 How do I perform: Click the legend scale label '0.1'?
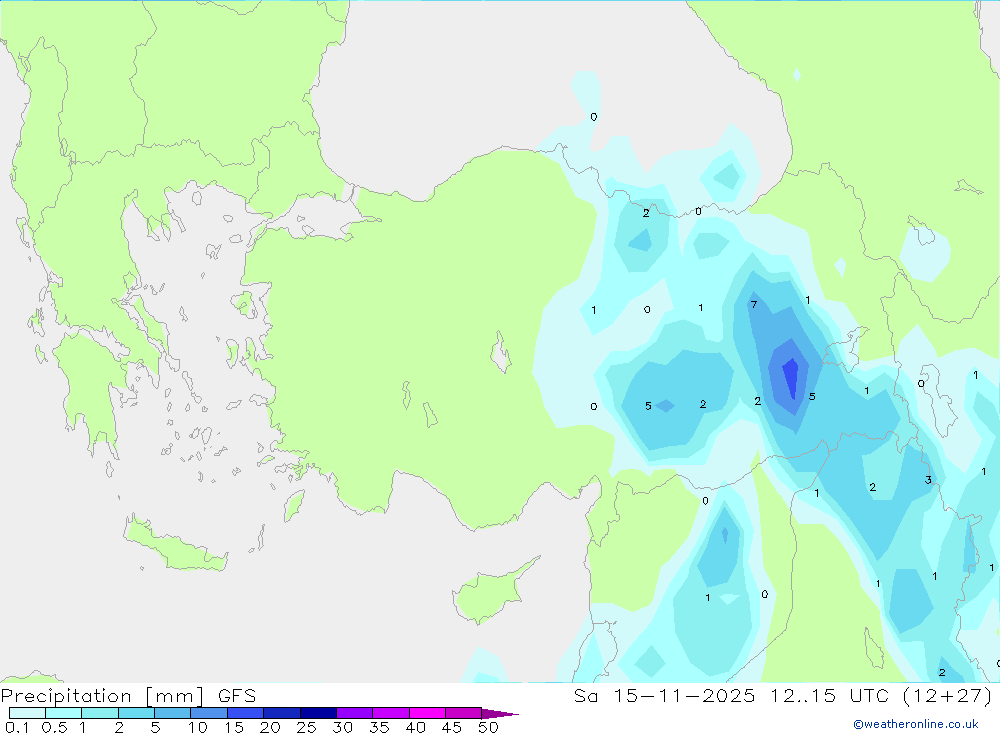click(x=17, y=727)
